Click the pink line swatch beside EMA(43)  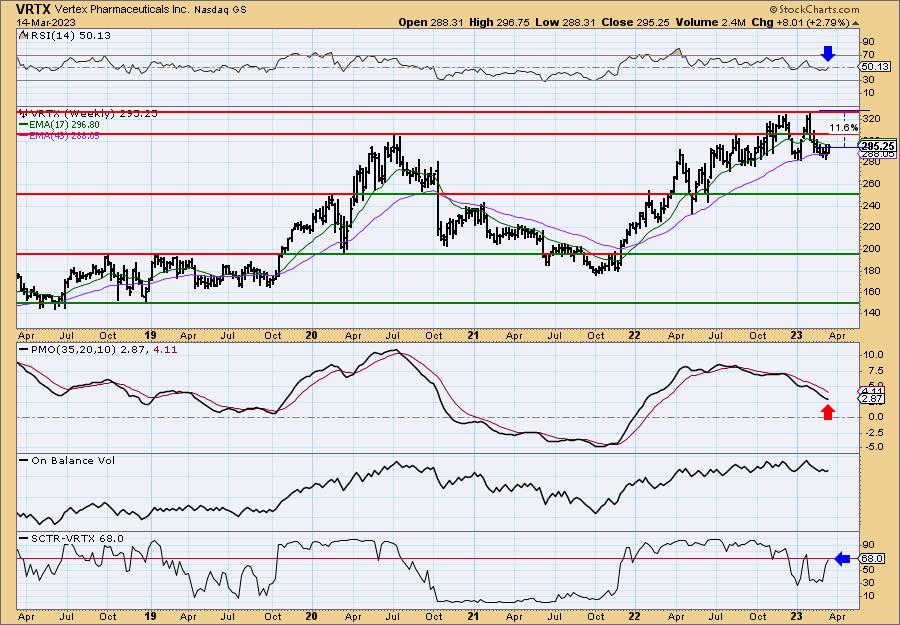point(23,135)
